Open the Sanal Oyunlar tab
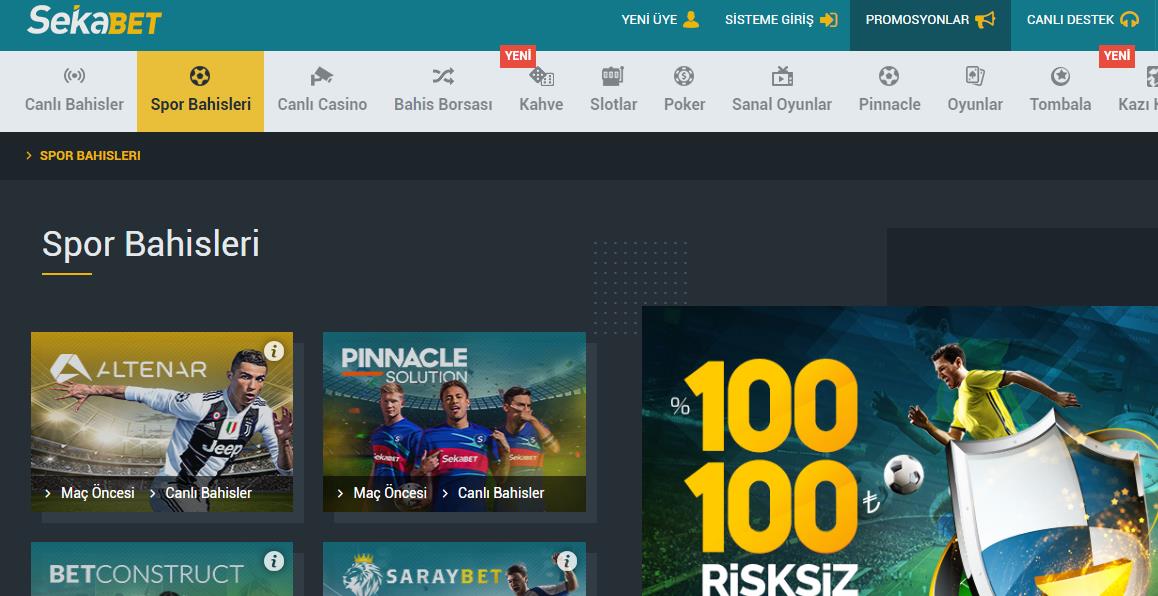This screenshot has width=1158, height=596. (x=782, y=92)
